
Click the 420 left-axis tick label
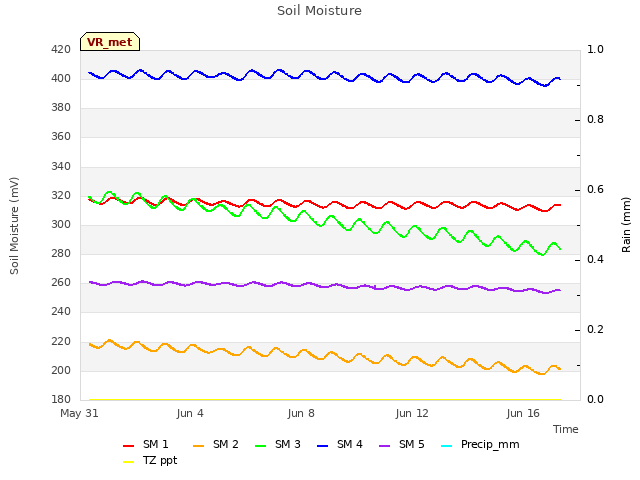click(x=61, y=49)
